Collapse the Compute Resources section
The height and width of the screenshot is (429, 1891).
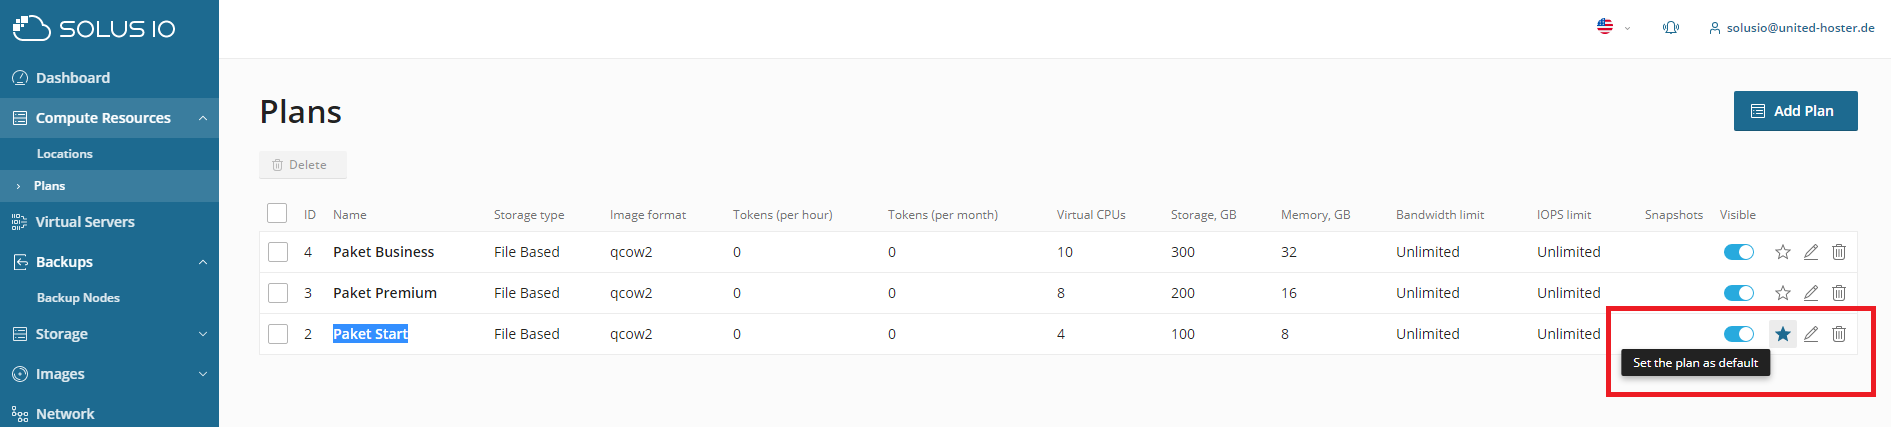(109, 118)
